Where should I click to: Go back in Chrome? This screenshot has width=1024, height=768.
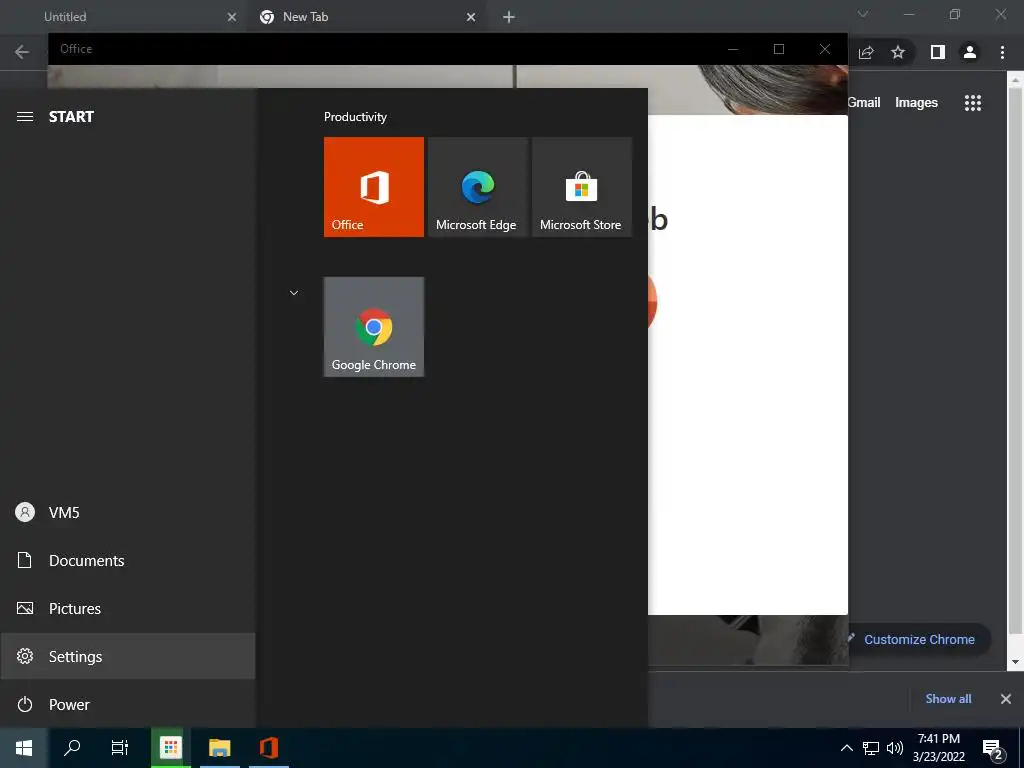[x=22, y=52]
